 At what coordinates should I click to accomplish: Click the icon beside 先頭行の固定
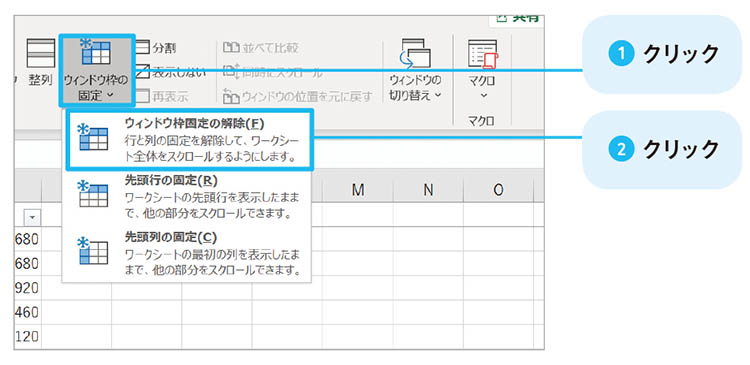pyautogui.click(x=93, y=194)
